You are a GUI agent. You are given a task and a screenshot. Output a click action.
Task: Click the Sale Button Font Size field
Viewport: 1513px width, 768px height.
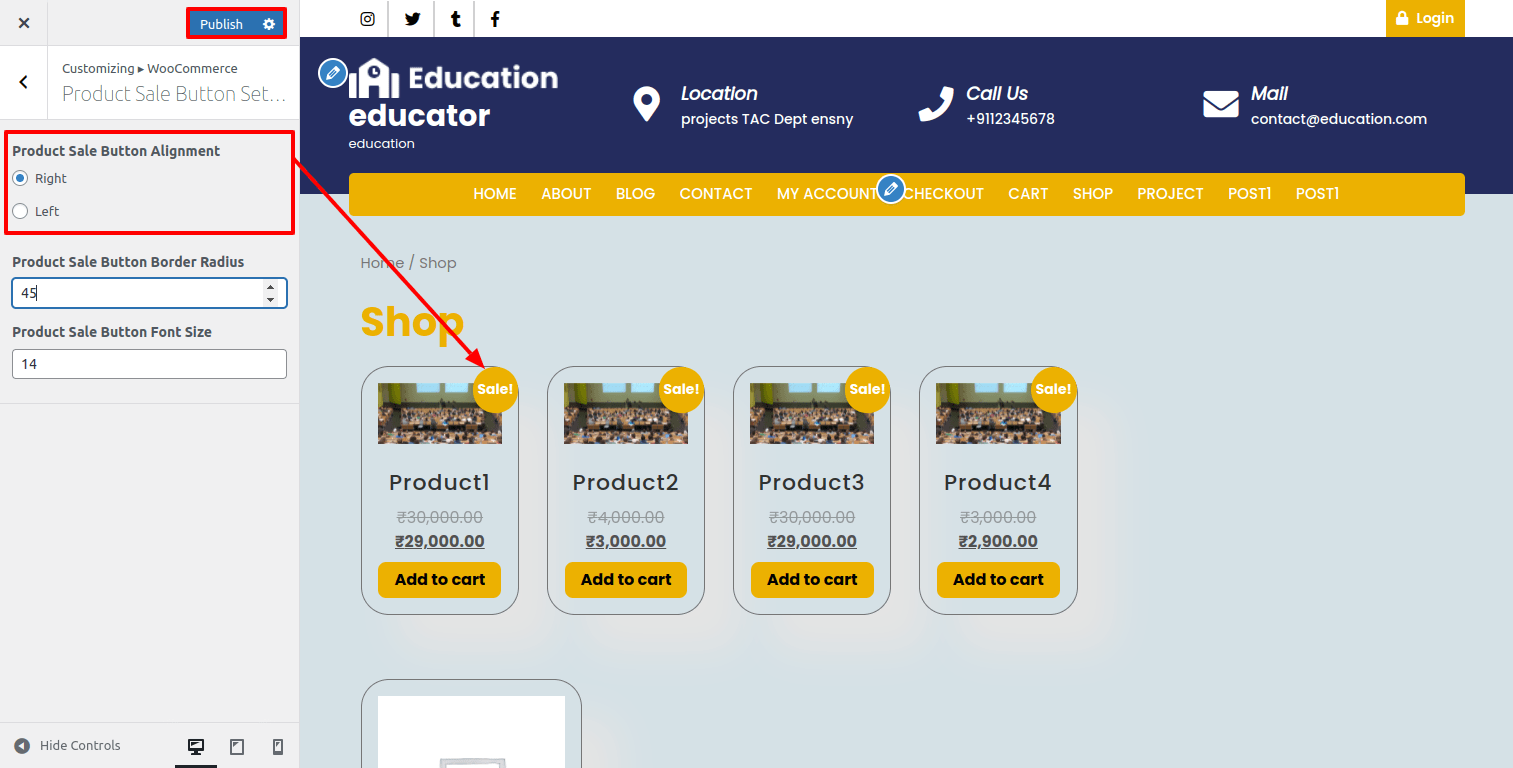coord(149,364)
